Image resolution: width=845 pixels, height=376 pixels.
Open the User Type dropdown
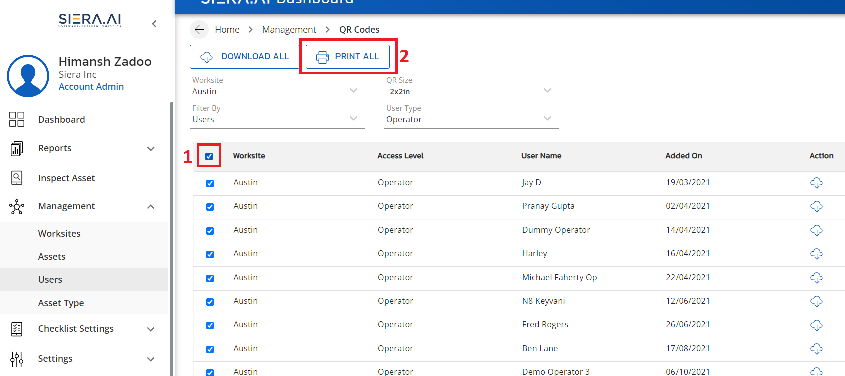pyautogui.click(x=472, y=115)
